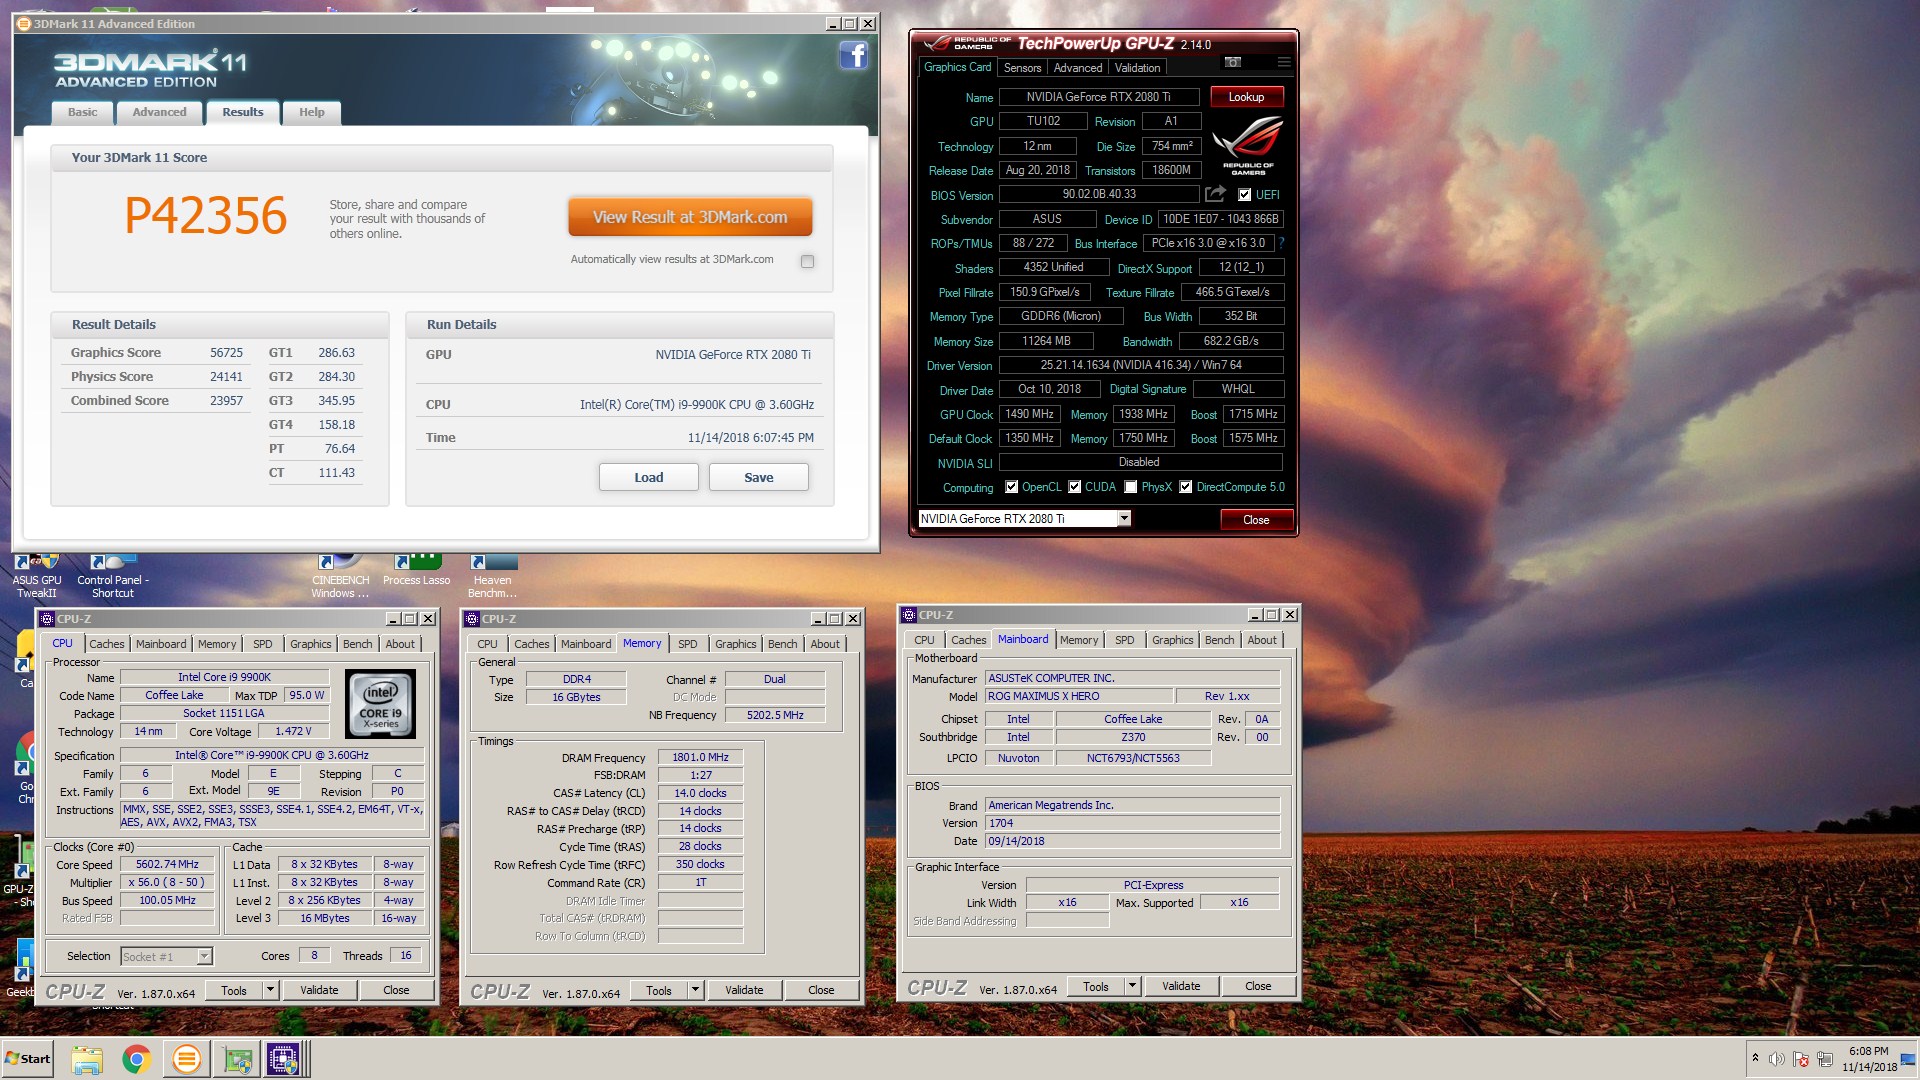Screen dimensions: 1920x1080
Task: Click the Graphics Score value 56725
Action: (226, 352)
